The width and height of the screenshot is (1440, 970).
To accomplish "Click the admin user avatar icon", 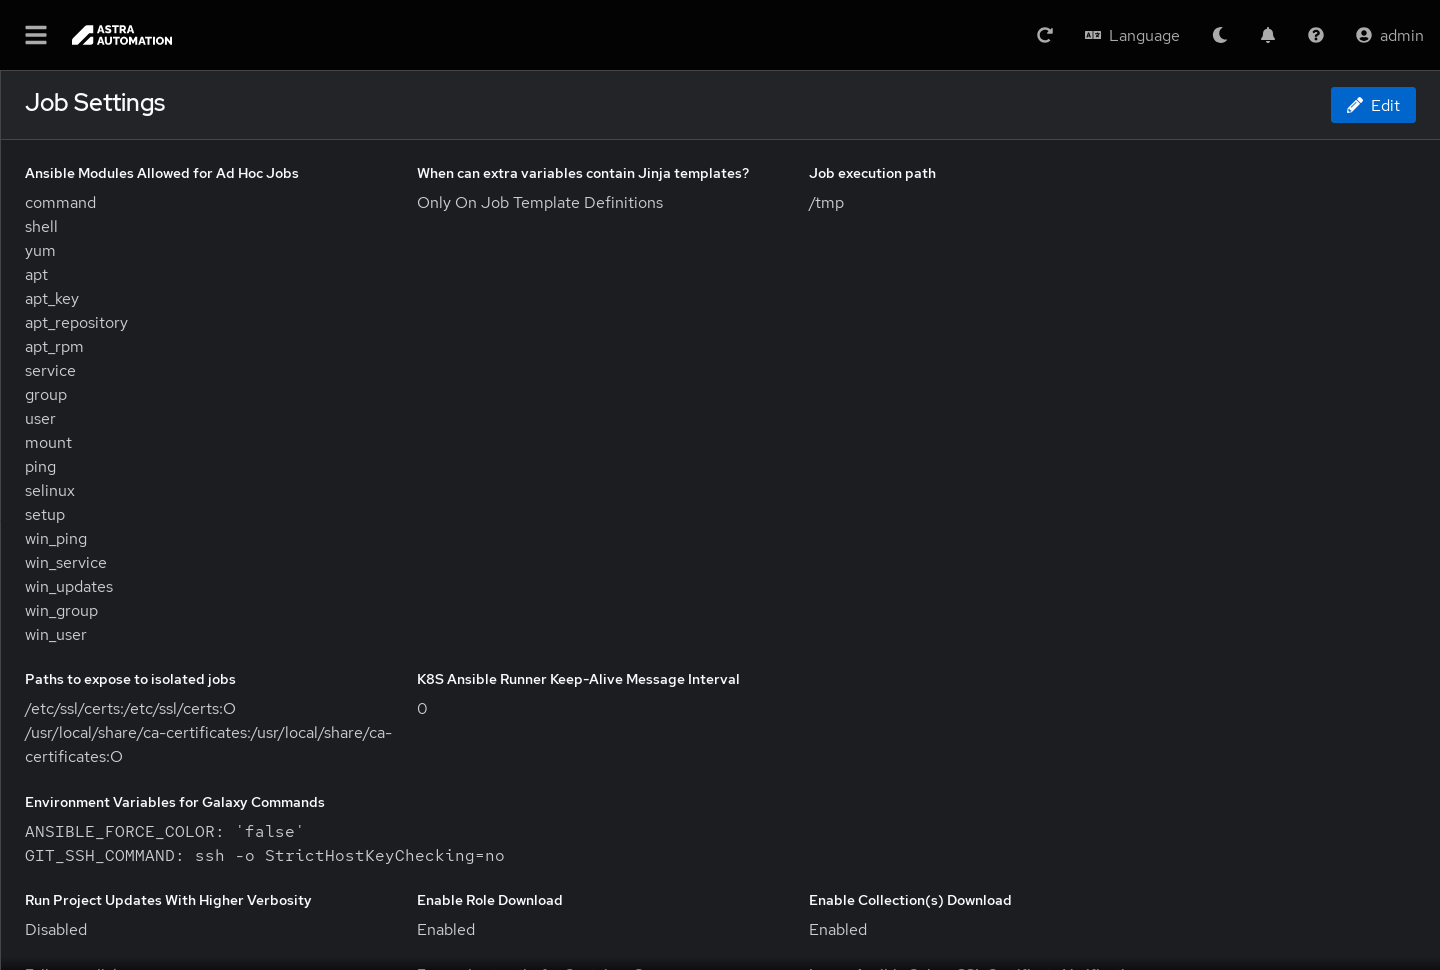I will click(1364, 35).
